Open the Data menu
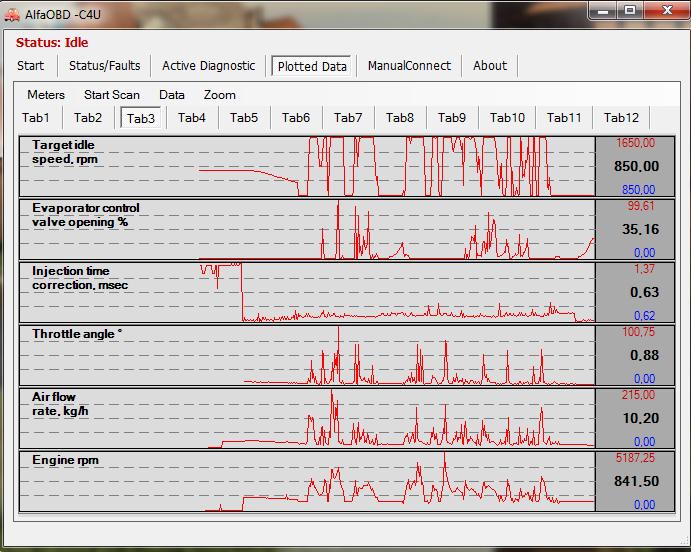Screen dimensions: 691x552 coord(172,95)
